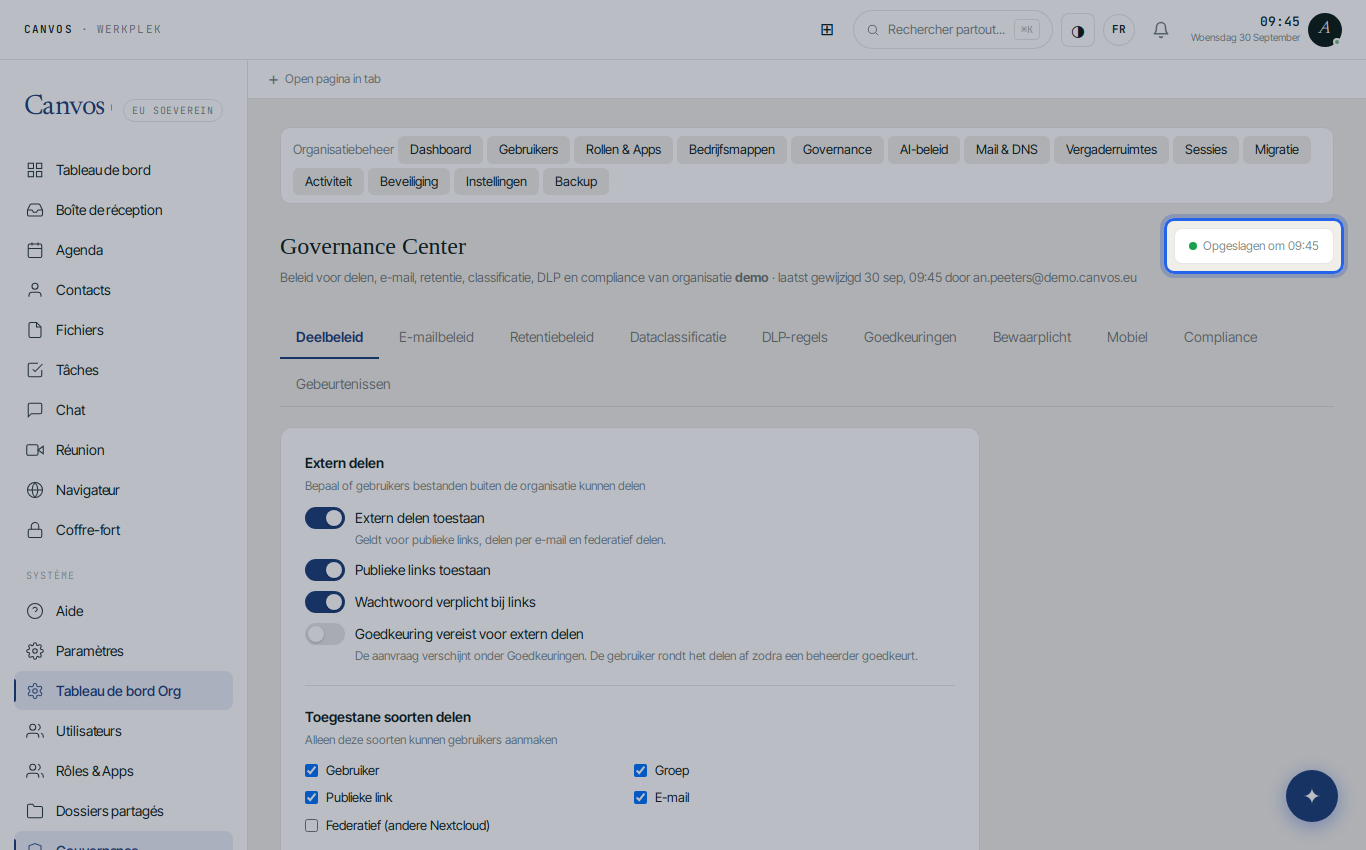
Task: Open the Backup admin section
Action: click(576, 182)
